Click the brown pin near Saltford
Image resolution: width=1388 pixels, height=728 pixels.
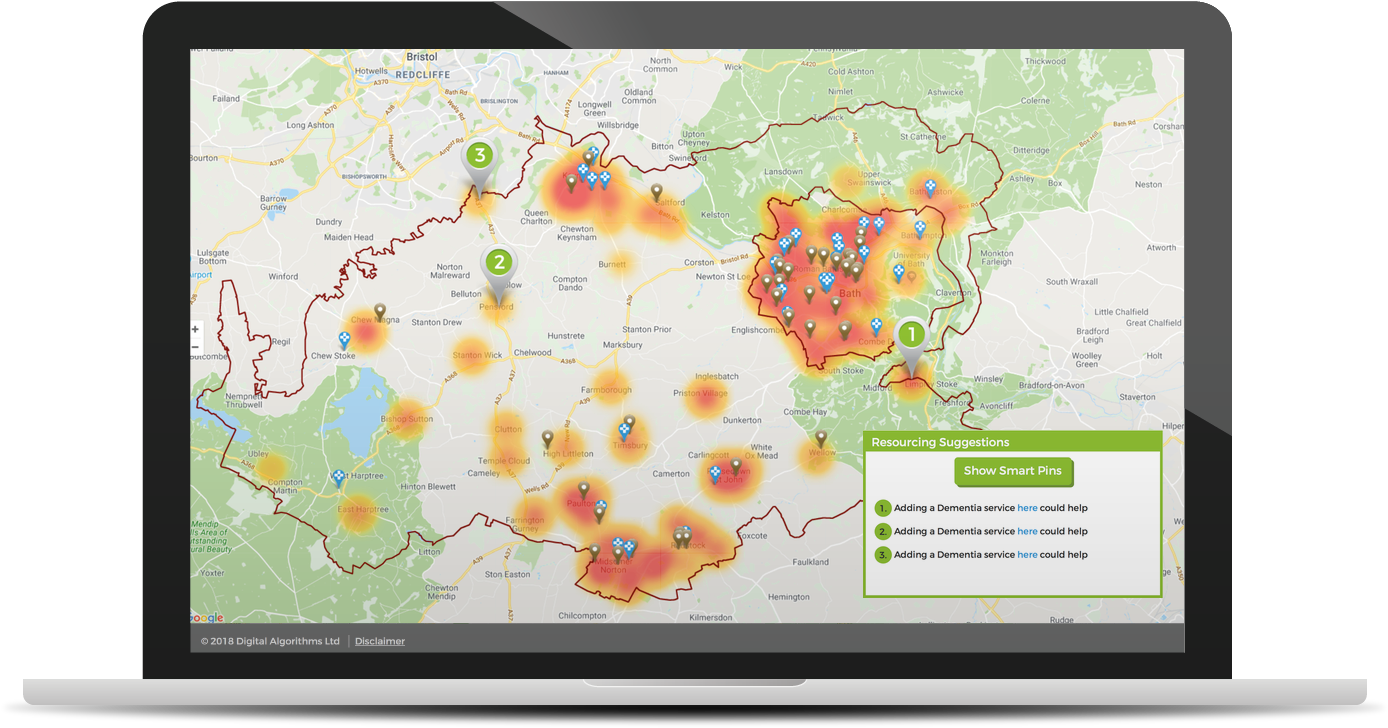point(655,190)
